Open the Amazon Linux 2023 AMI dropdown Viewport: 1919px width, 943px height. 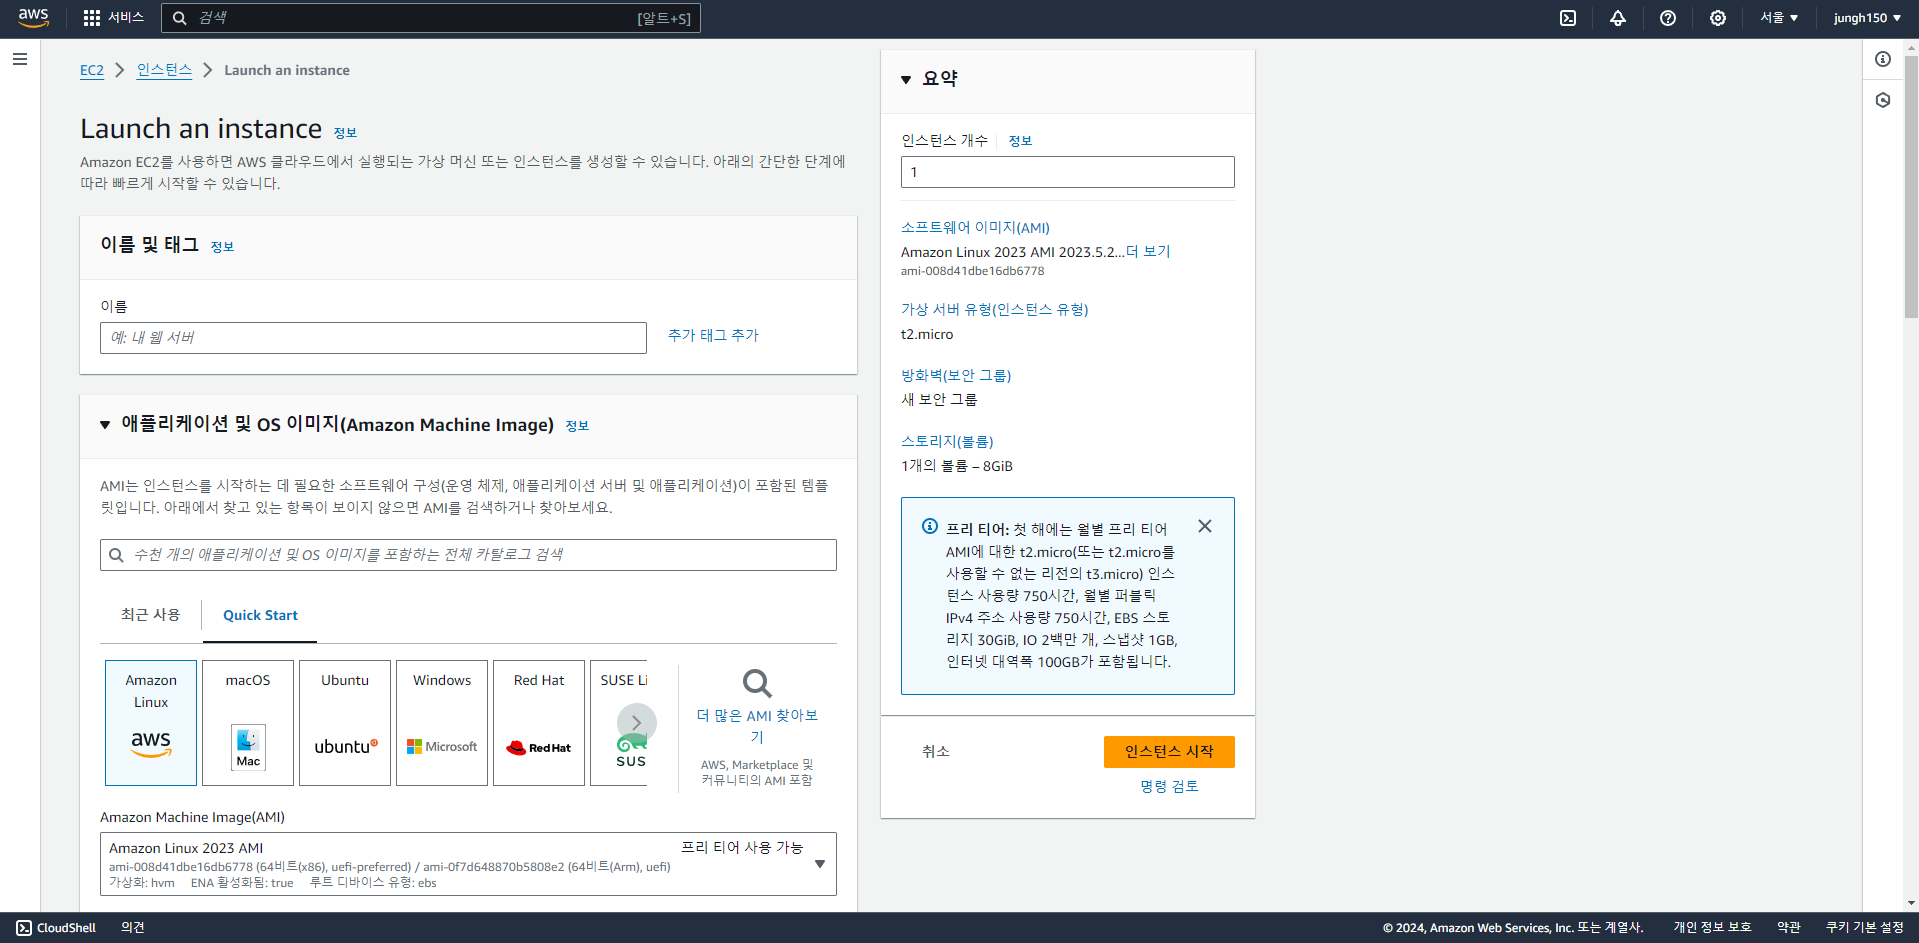tap(468, 864)
